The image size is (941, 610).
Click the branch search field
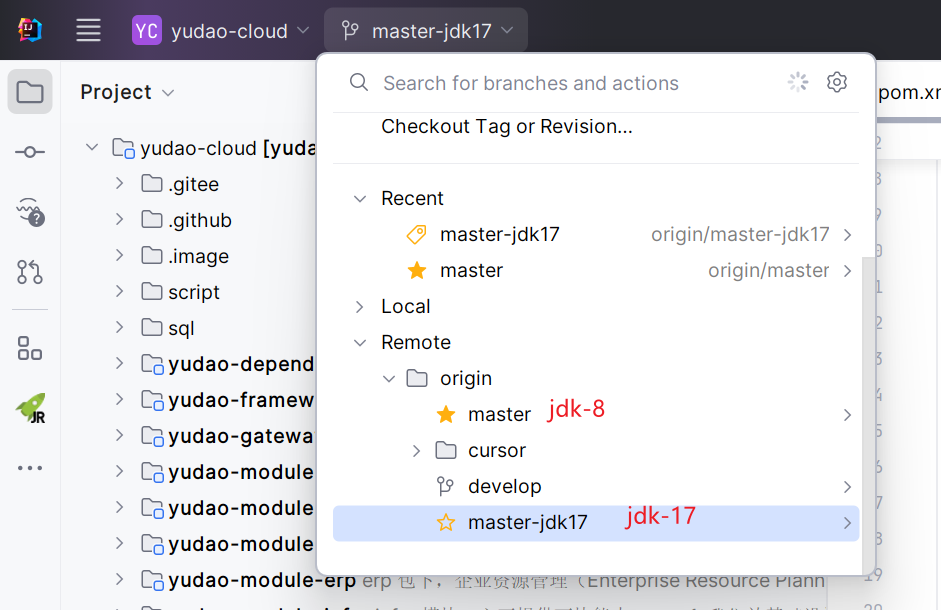click(x=531, y=83)
